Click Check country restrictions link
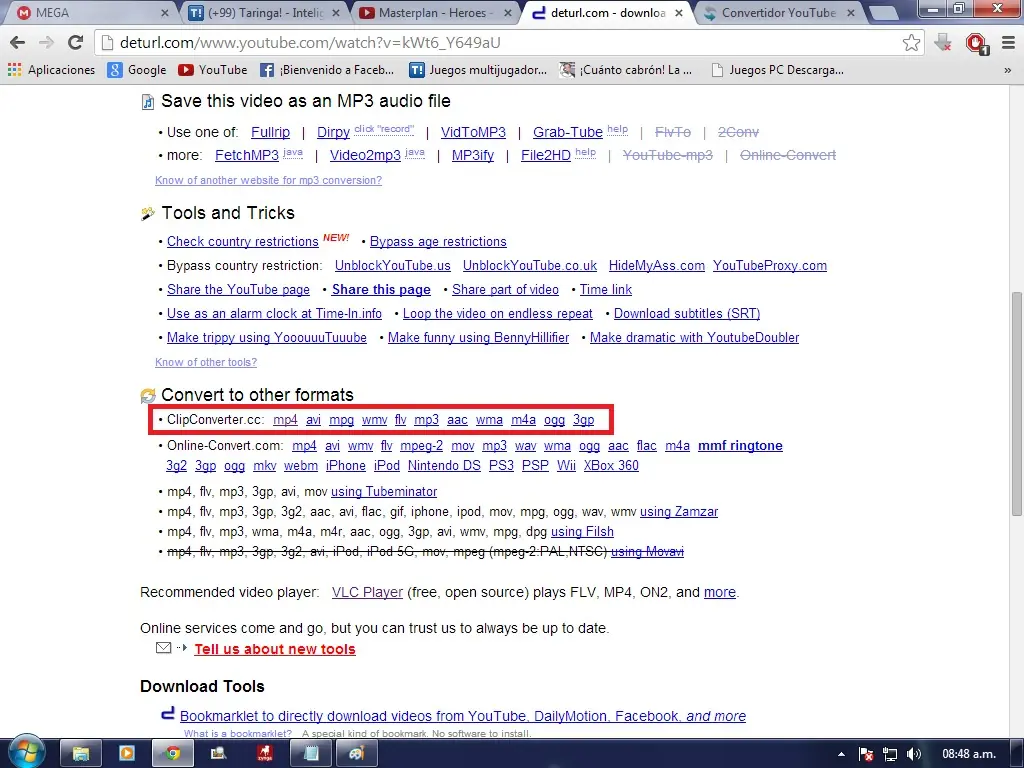 point(242,242)
